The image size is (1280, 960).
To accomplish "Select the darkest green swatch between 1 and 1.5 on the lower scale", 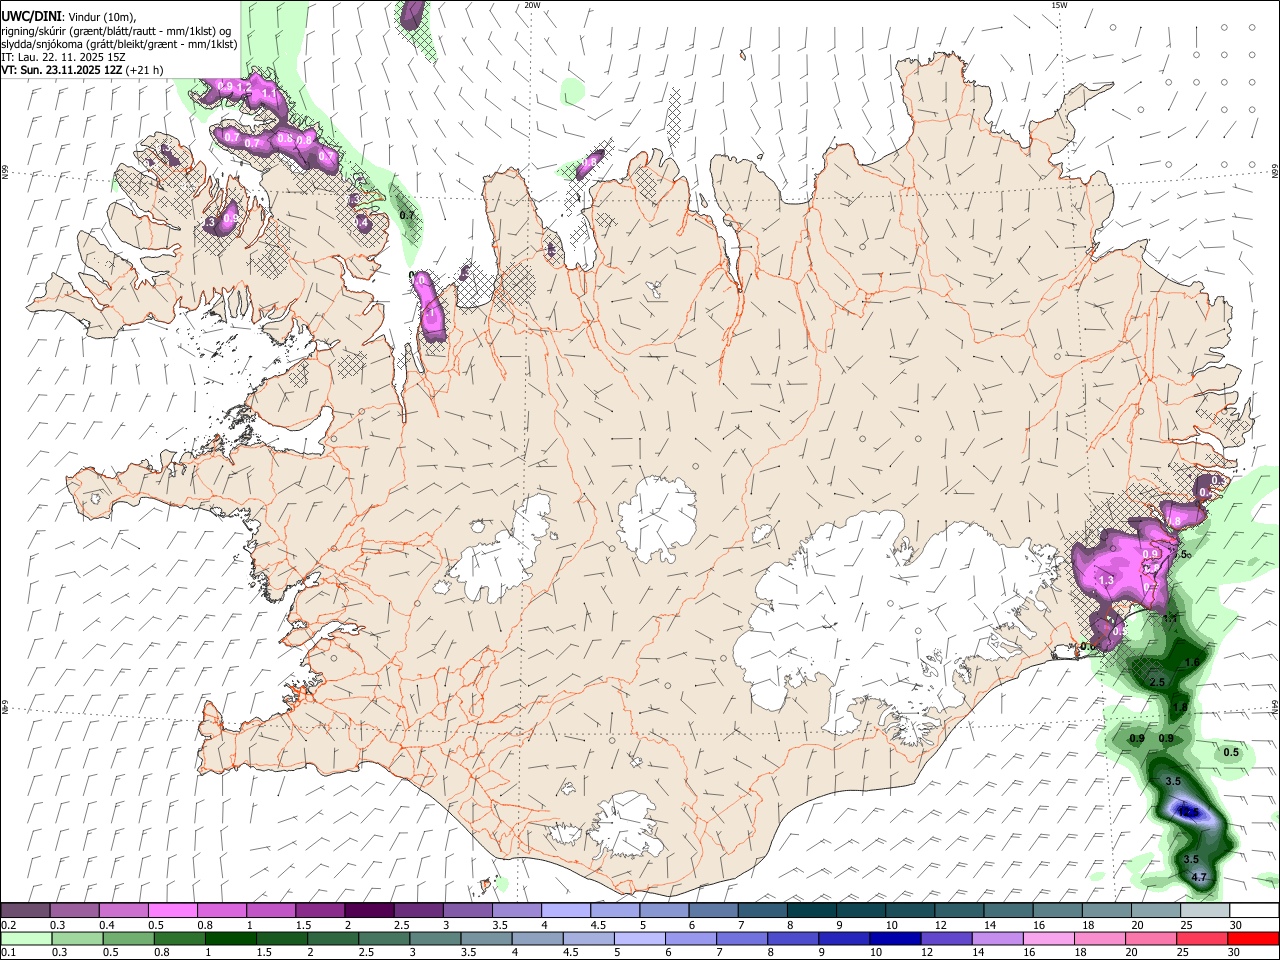I will pyautogui.click(x=231, y=939).
